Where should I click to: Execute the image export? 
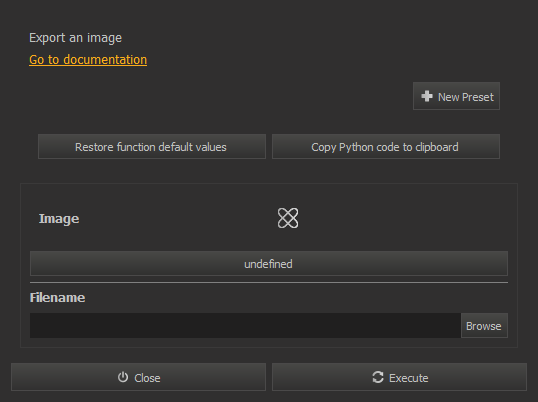(x=399, y=377)
